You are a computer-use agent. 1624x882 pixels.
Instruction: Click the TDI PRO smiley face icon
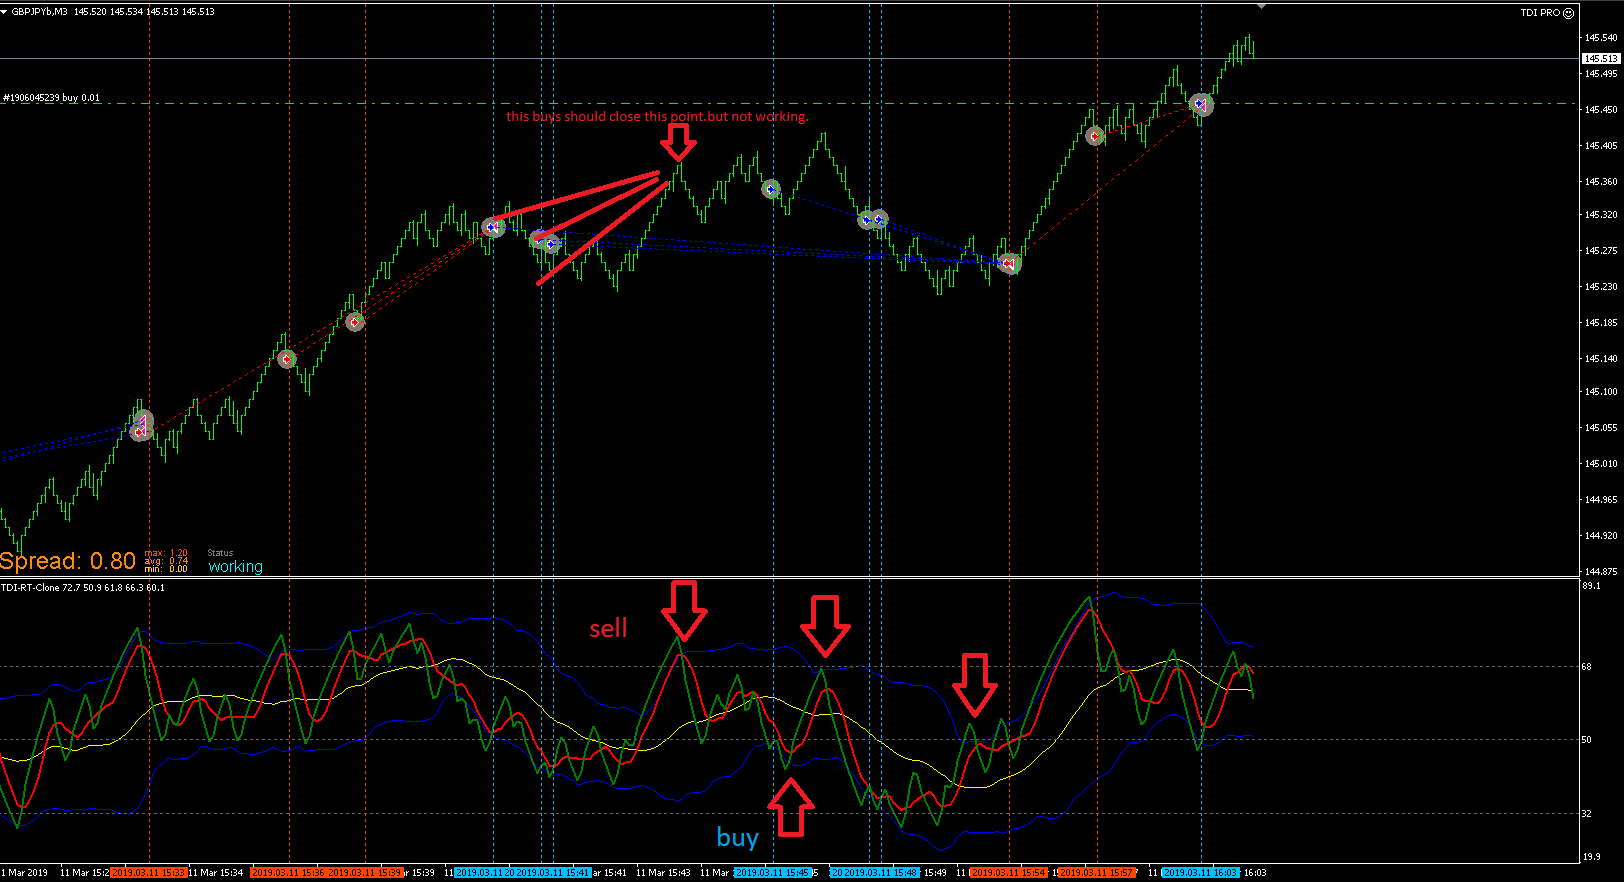(1568, 13)
